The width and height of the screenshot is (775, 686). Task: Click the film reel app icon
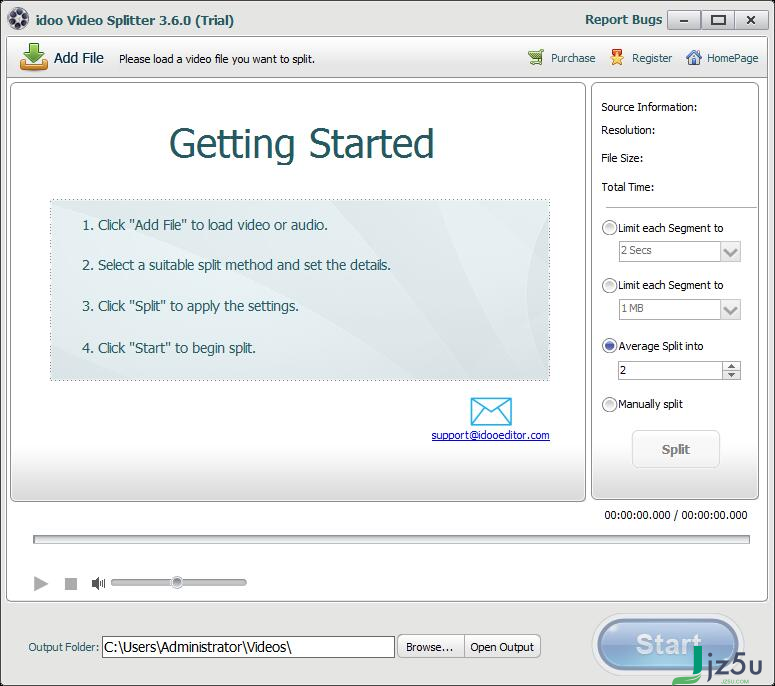point(18,19)
